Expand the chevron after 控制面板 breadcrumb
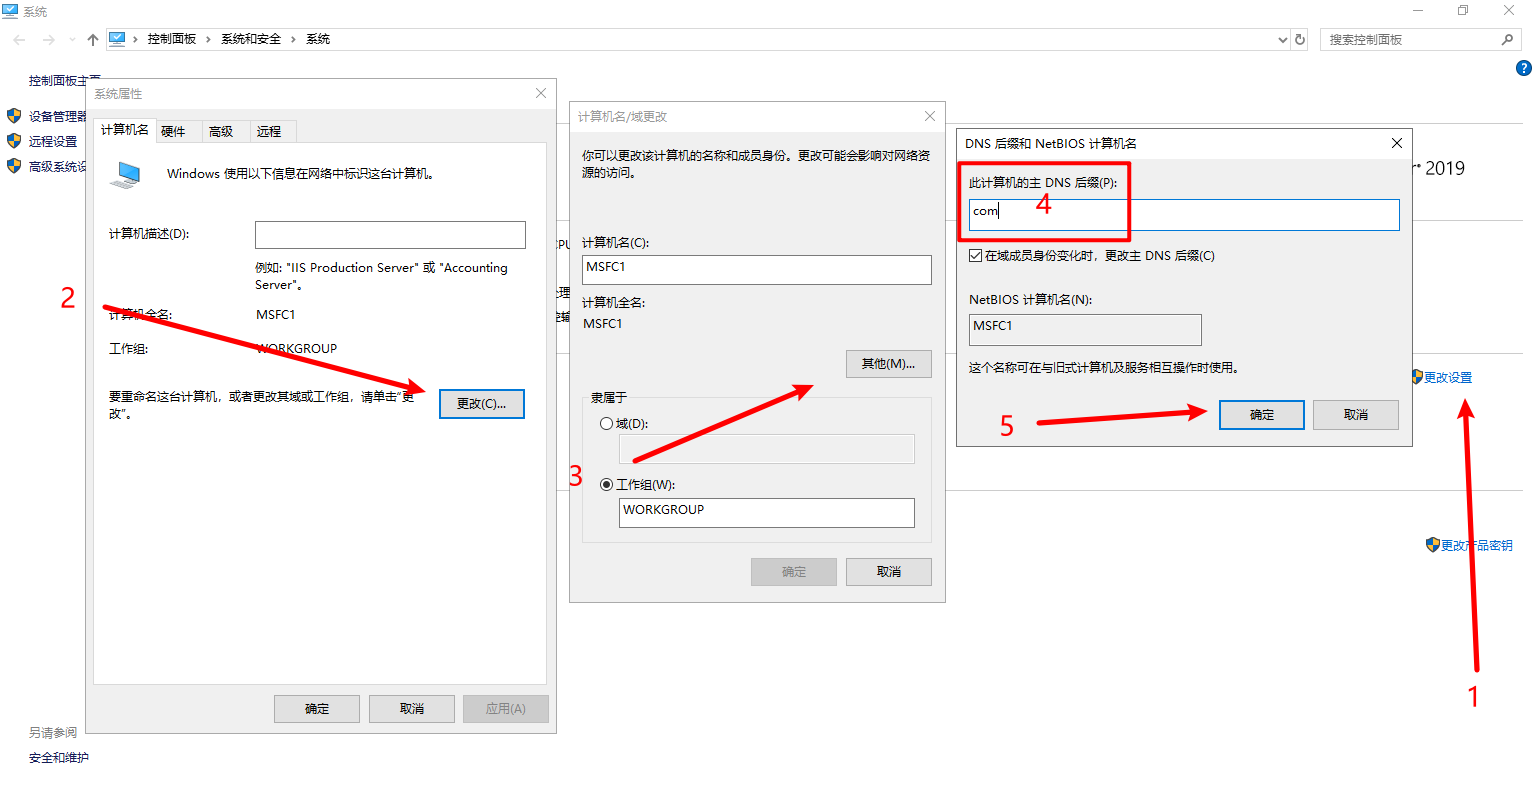 (x=208, y=39)
